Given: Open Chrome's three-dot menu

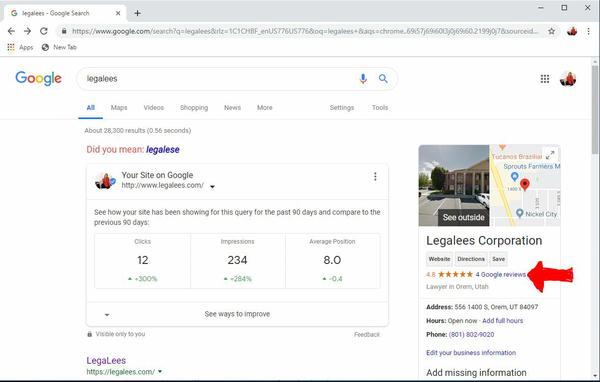Looking at the screenshot, I should coord(589,31).
